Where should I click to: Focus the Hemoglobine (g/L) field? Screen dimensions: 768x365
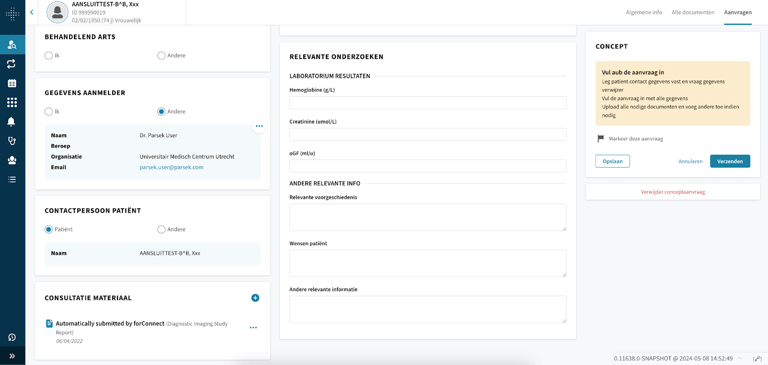click(428, 103)
